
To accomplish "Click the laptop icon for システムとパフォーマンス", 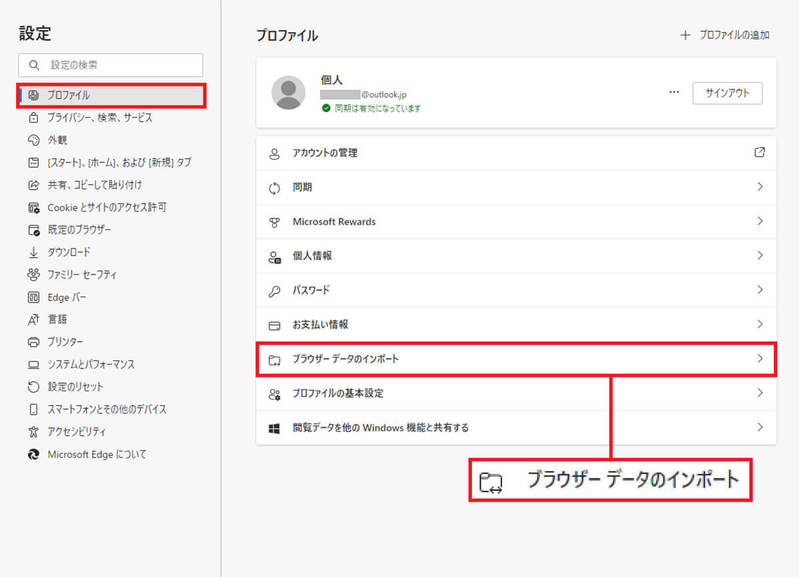I will (x=34, y=365).
